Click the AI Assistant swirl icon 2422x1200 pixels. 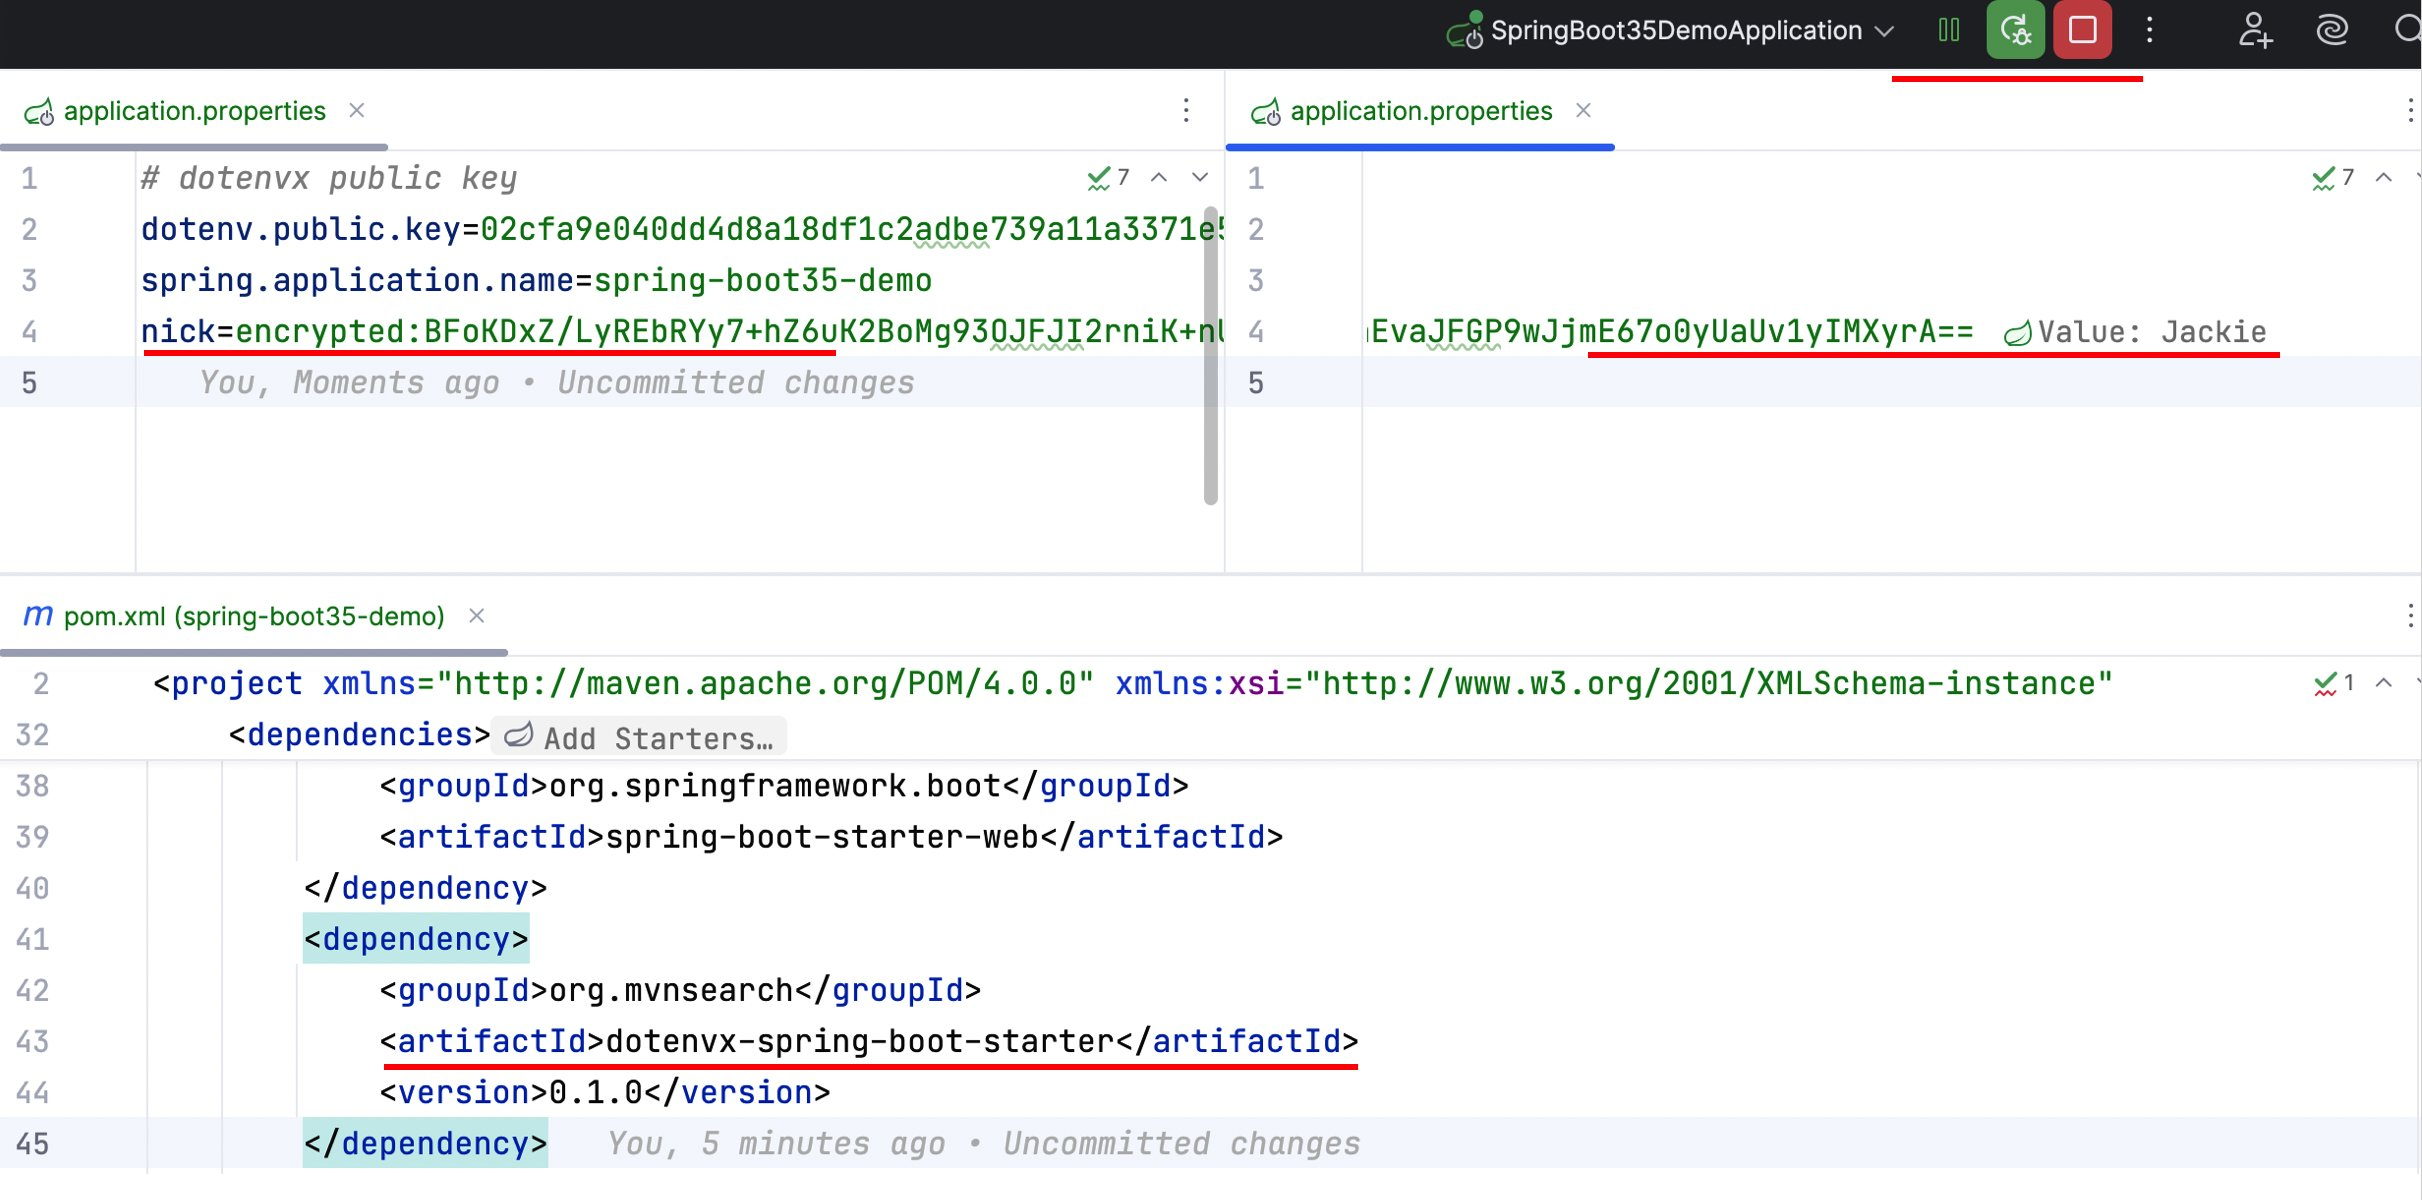2332,30
